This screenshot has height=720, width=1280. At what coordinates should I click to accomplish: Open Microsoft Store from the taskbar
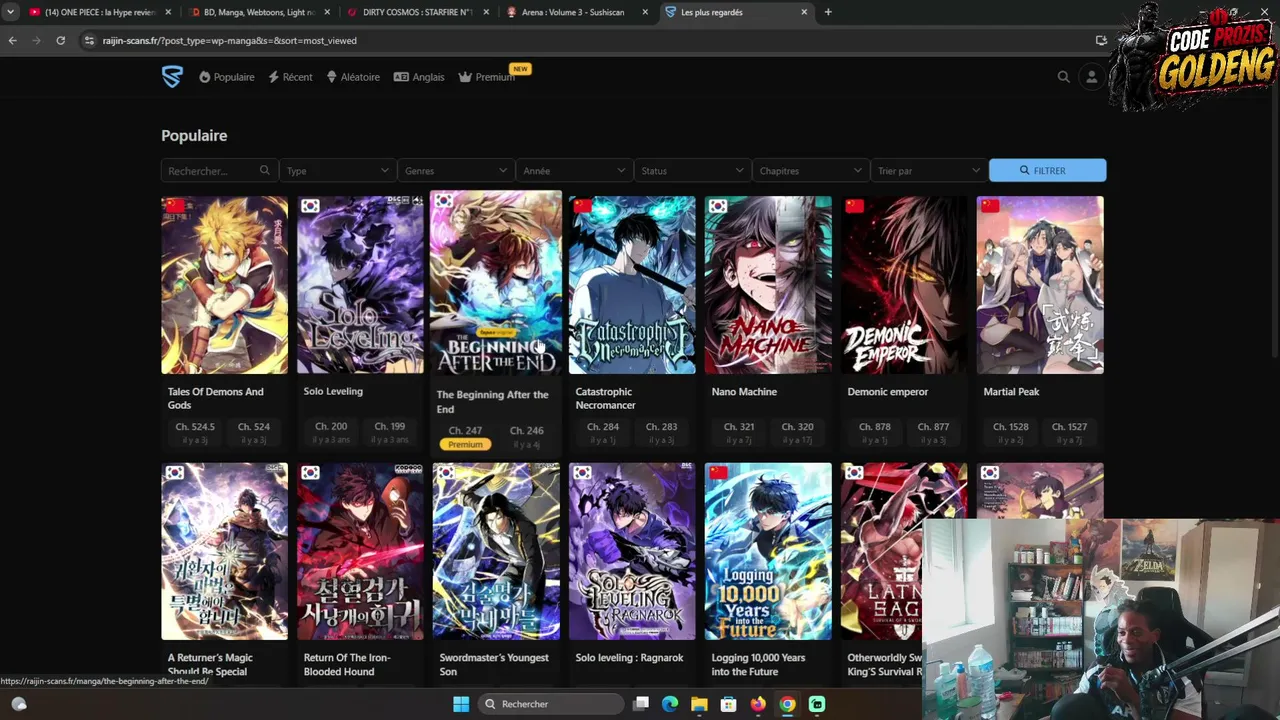click(729, 704)
